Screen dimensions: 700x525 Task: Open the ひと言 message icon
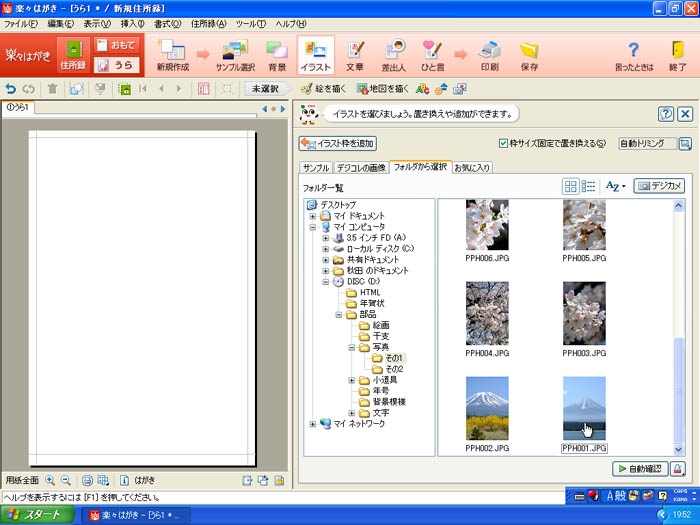(432, 54)
